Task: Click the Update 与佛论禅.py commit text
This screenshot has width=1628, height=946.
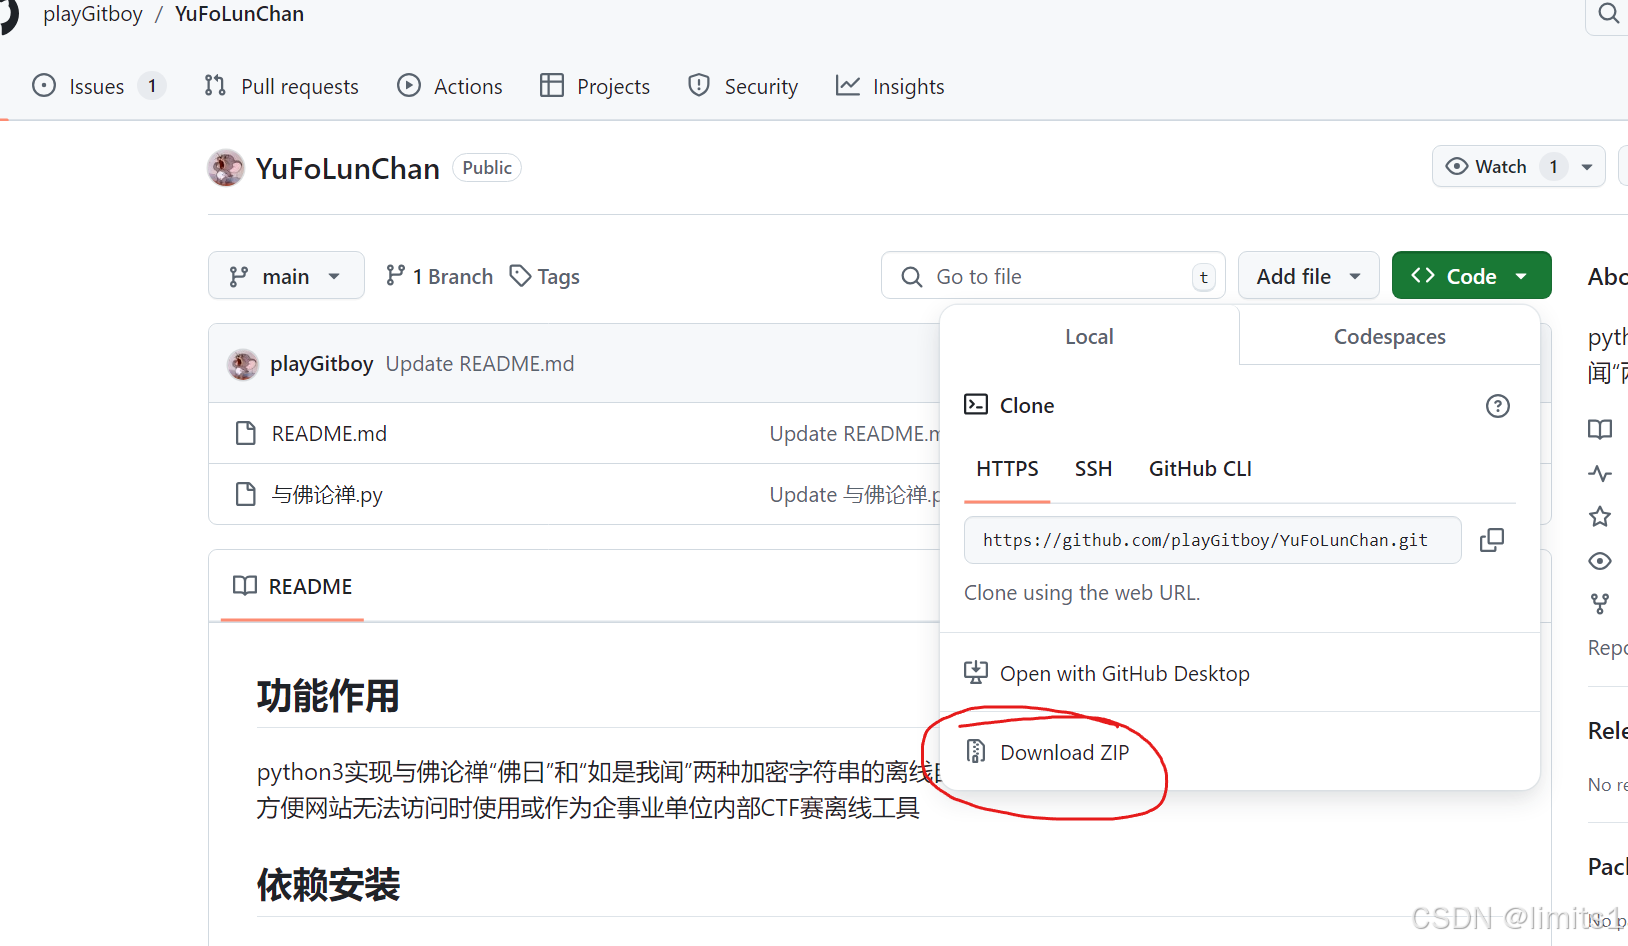Action: click(855, 495)
